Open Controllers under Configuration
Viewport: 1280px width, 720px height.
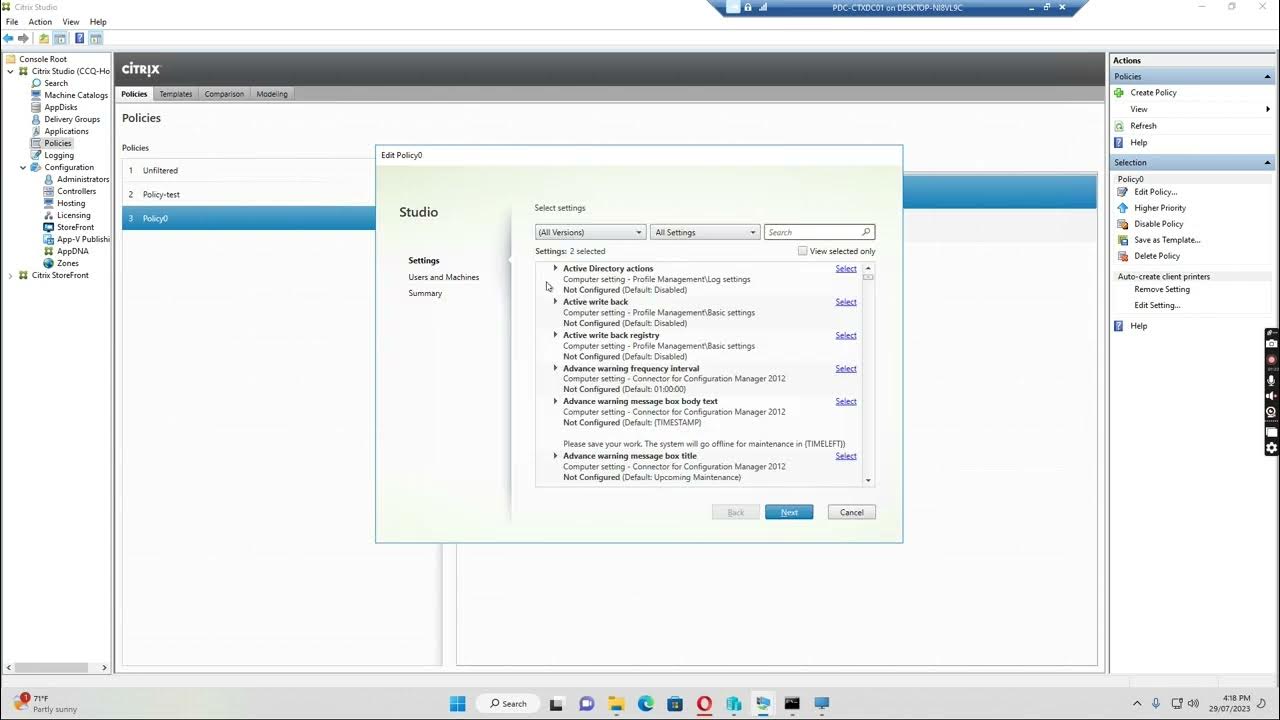coord(76,191)
